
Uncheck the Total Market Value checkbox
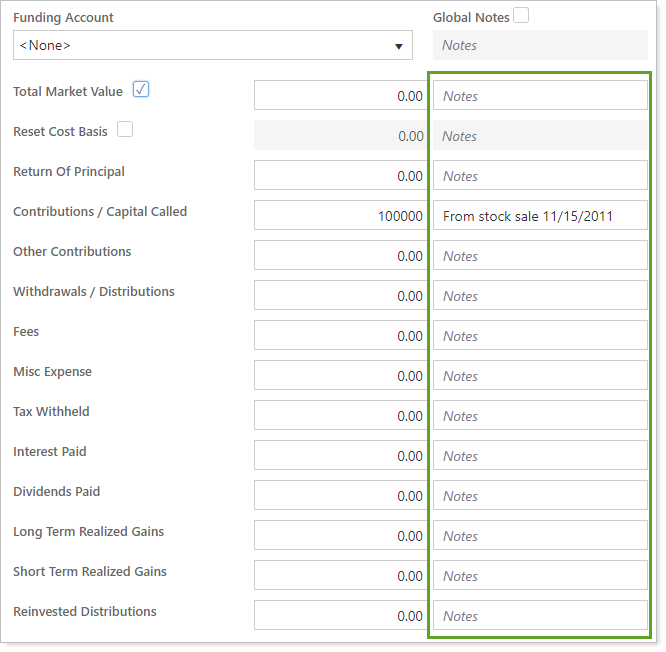point(141,90)
